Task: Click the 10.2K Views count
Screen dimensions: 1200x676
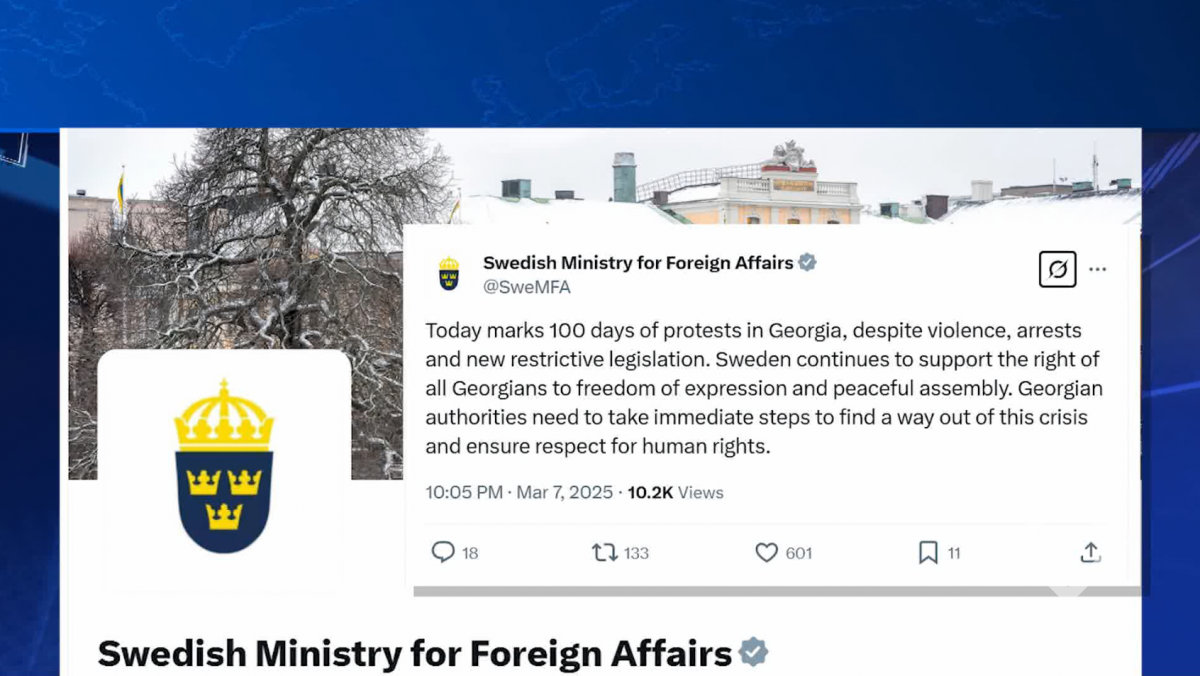Action: coord(675,492)
